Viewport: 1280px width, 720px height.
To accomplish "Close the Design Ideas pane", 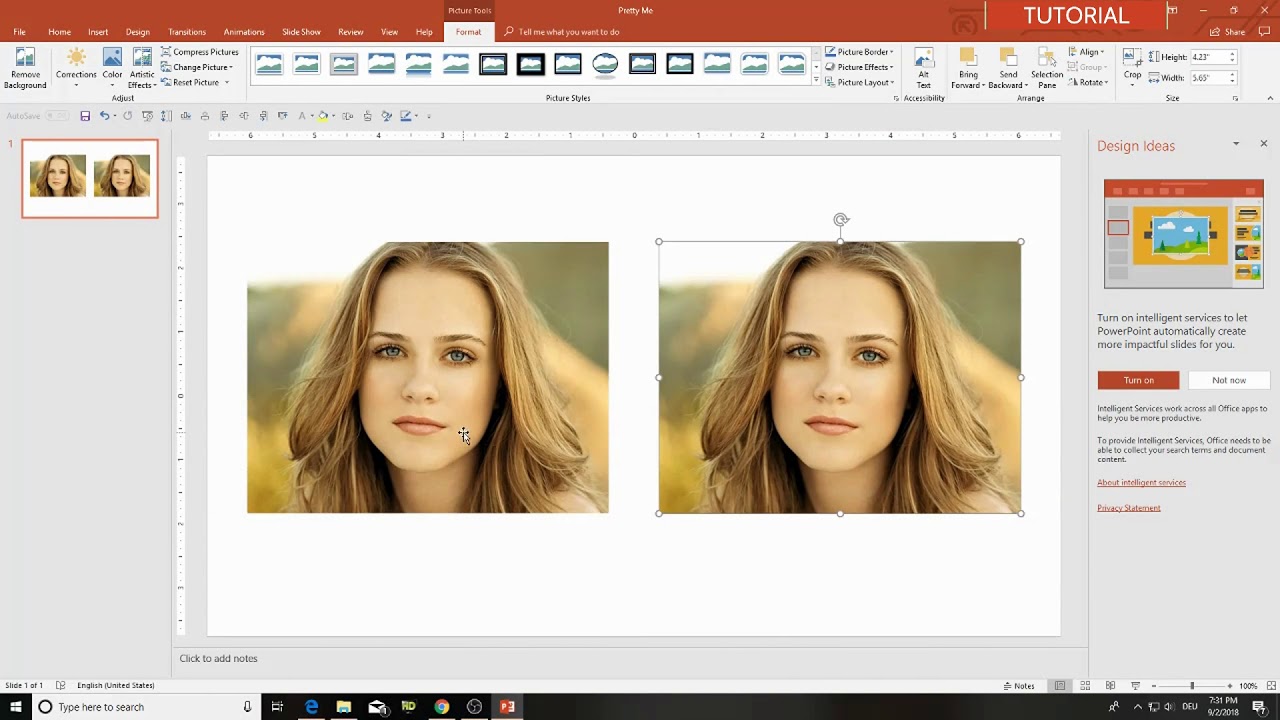I will pos(1263,144).
